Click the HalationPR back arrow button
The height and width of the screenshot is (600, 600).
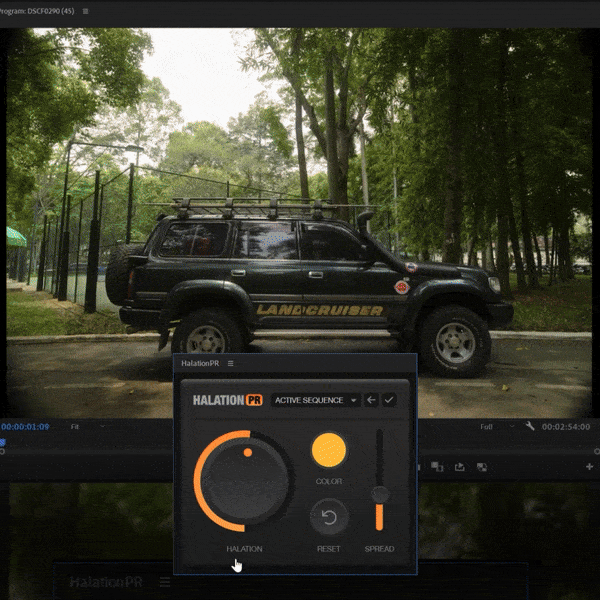pyautogui.click(x=371, y=400)
